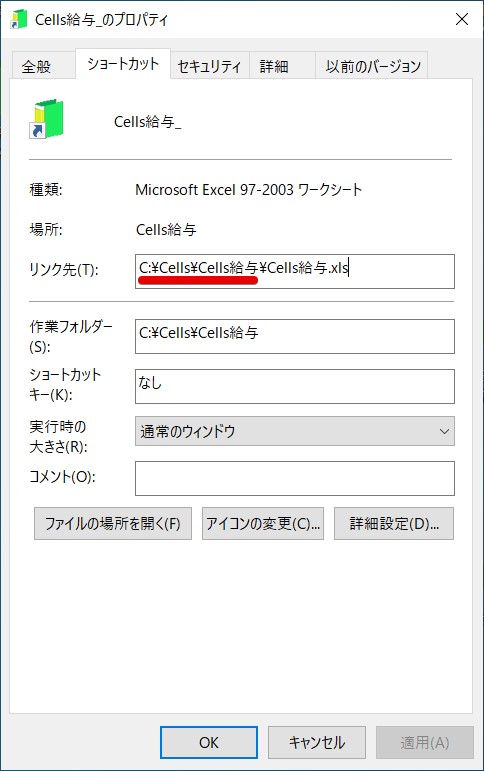Screen dimensions: 484x771
Task: Expand the 実行時の大きさ dropdown
Action: (295, 431)
